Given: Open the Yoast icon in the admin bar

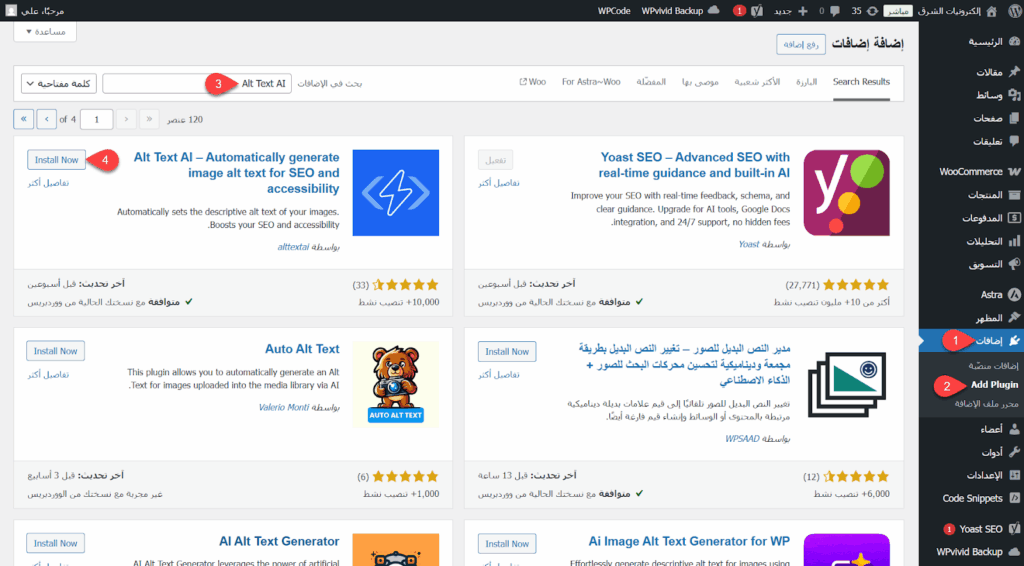Looking at the screenshot, I should click(x=757, y=10).
